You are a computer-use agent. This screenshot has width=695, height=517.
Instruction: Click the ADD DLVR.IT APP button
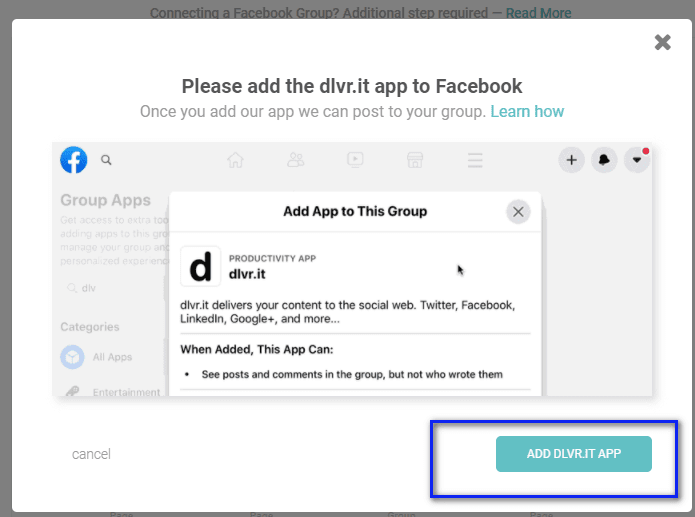[574, 453]
